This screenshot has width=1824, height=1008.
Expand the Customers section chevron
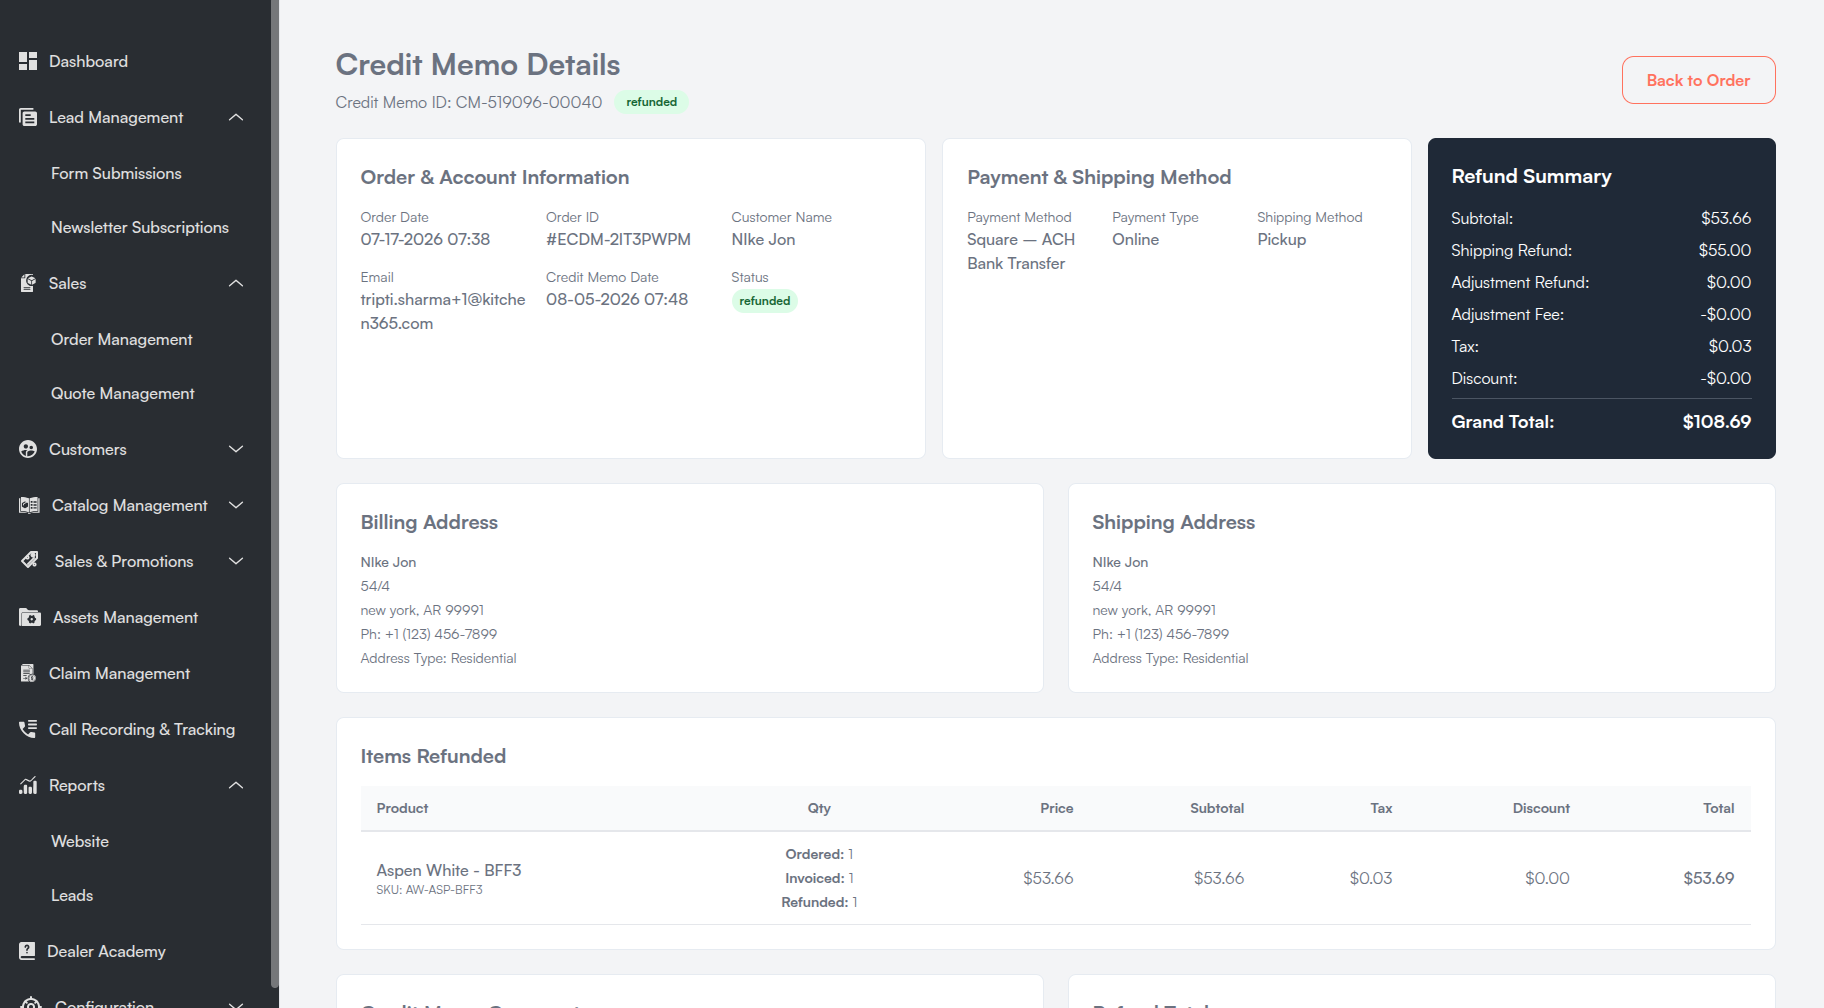click(x=236, y=449)
